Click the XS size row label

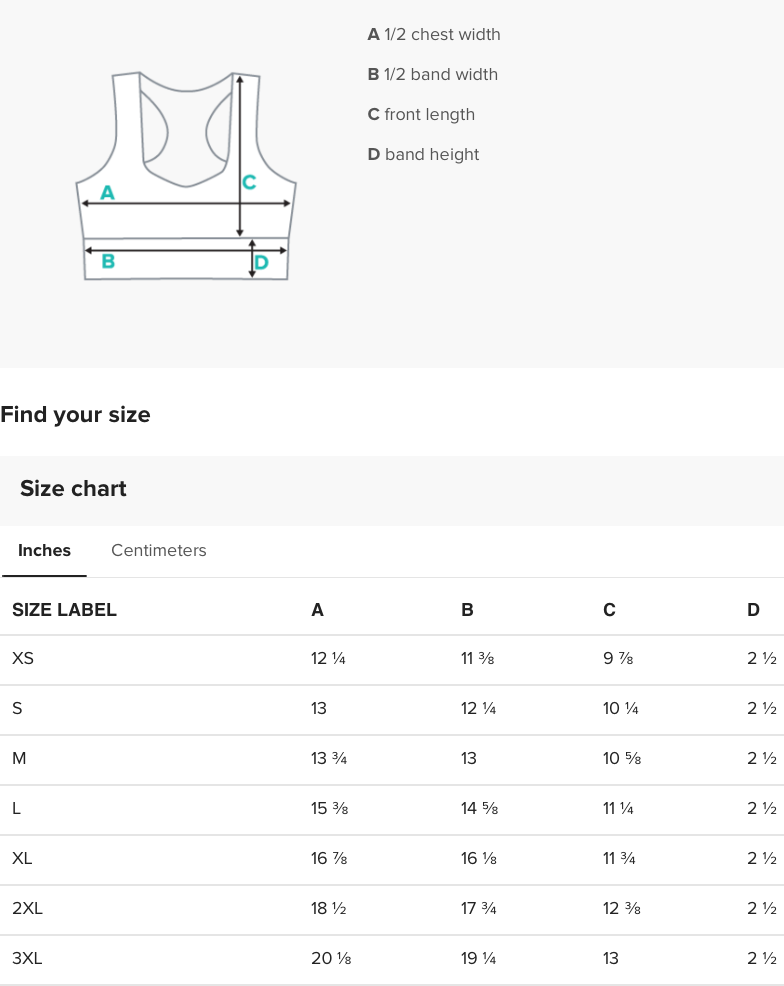click(23, 658)
